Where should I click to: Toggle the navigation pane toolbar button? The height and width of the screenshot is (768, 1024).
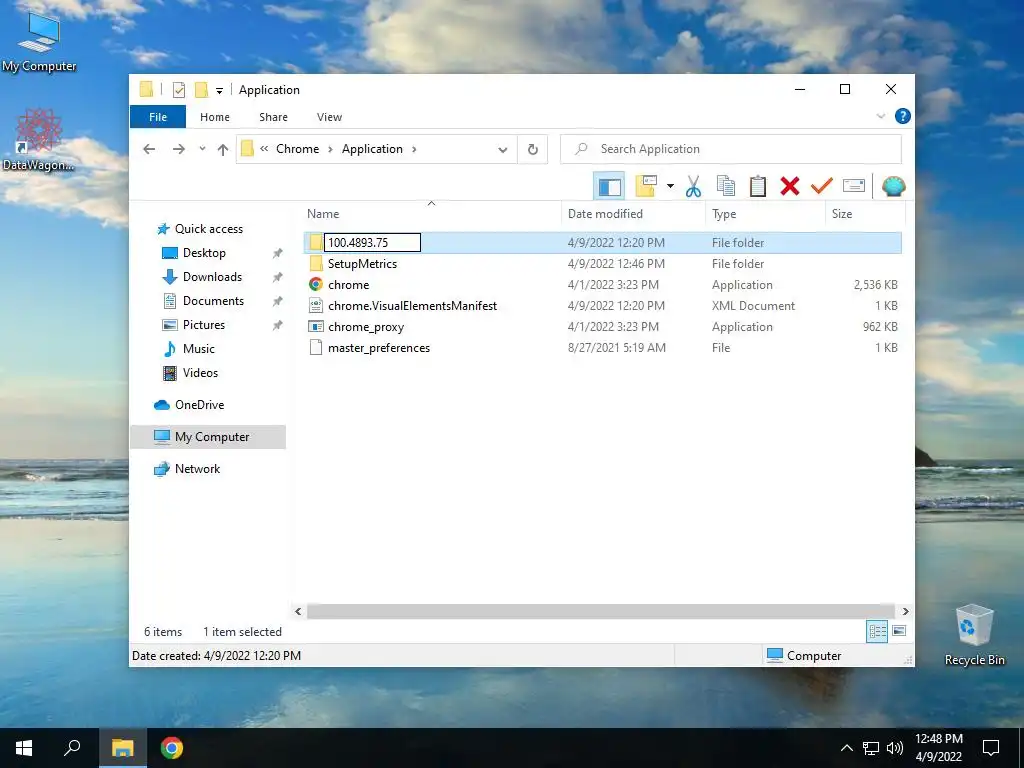pyautogui.click(x=609, y=186)
